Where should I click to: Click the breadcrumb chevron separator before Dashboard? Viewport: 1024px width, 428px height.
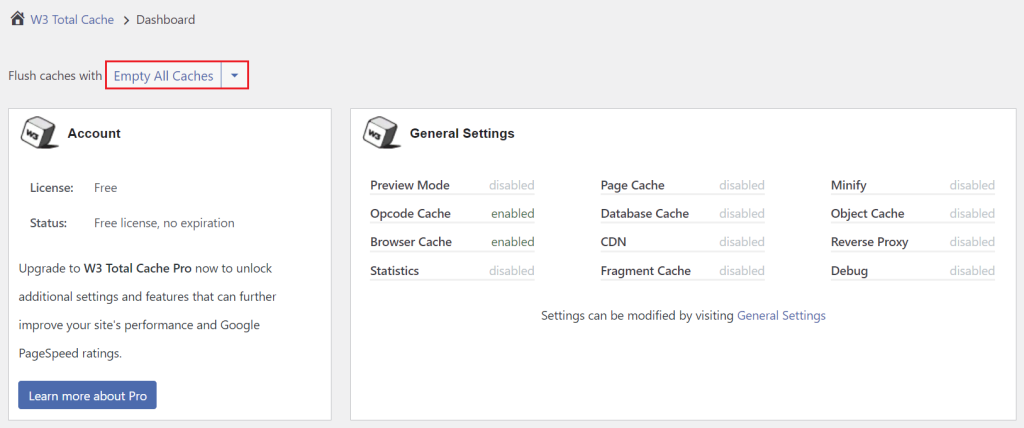tap(126, 20)
